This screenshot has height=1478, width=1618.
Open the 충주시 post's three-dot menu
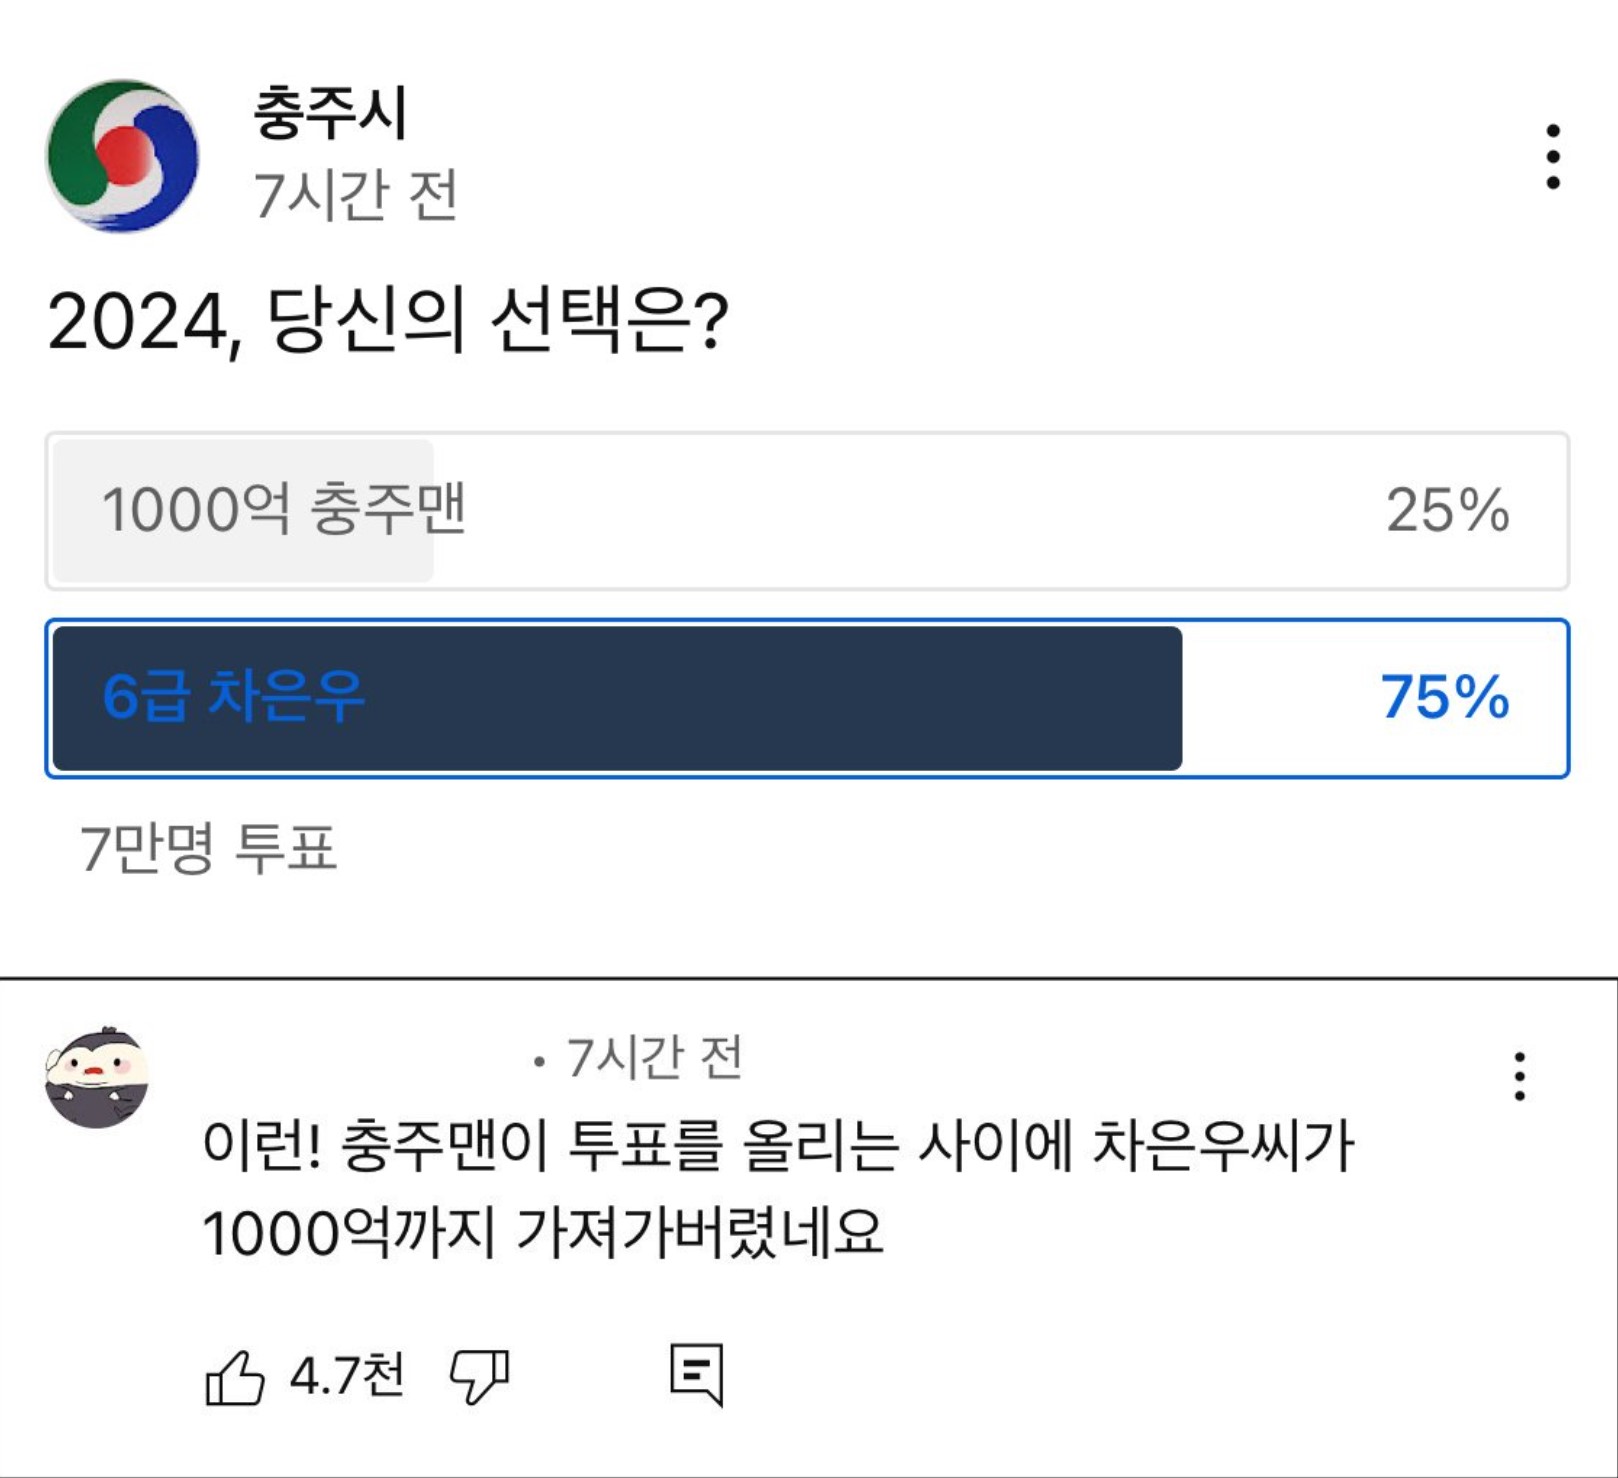pos(1552,157)
